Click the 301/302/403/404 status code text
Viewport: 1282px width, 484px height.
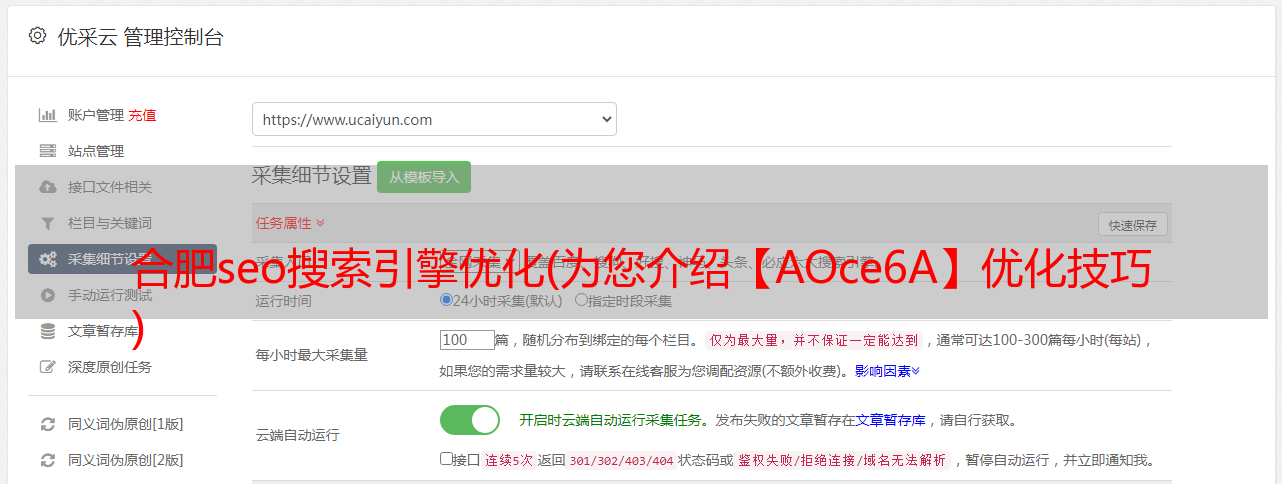pyautogui.click(x=621, y=460)
